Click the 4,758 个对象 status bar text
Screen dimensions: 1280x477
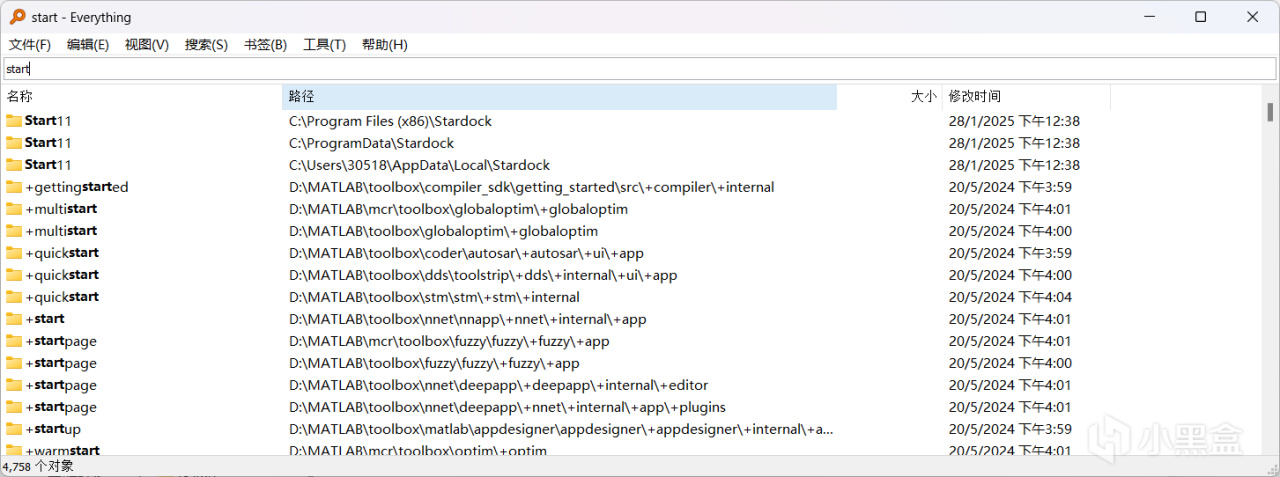pos(38,466)
